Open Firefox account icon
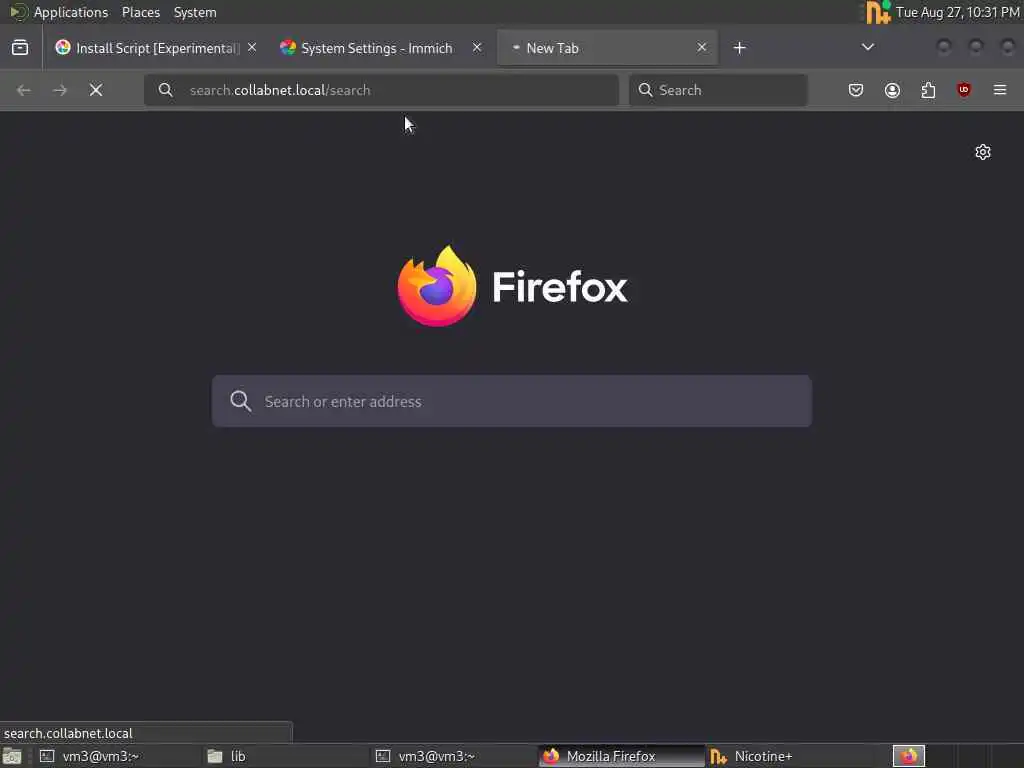Image resolution: width=1024 pixels, height=768 pixels. [x=892, y=90]
